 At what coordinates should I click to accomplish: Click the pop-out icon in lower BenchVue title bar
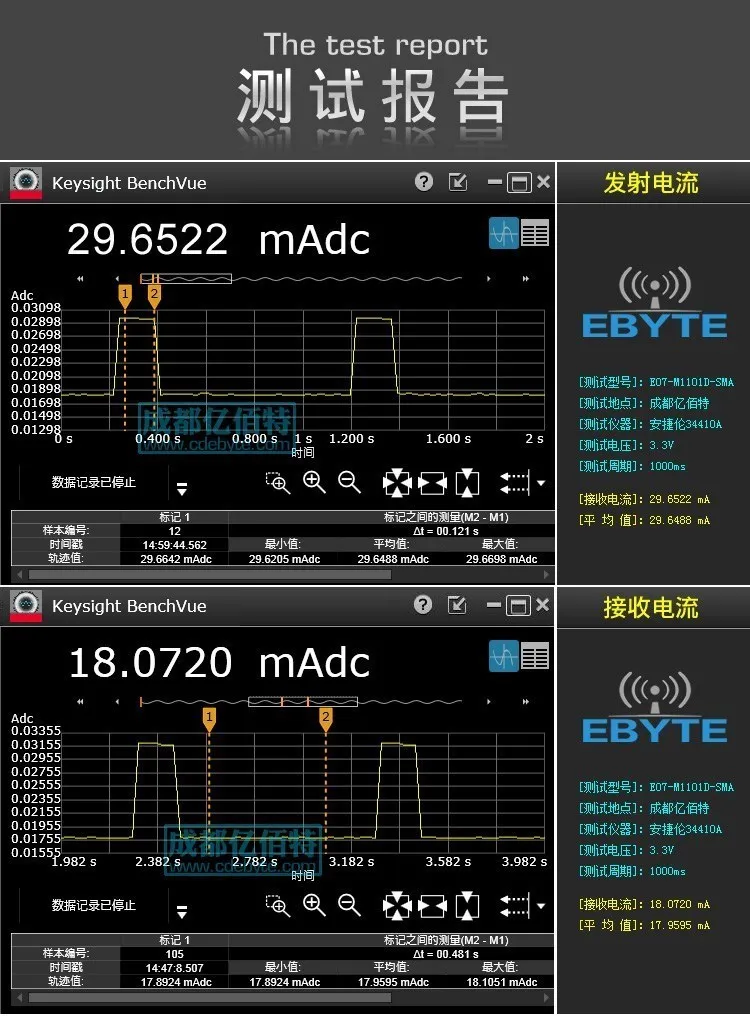click(458, 605)
